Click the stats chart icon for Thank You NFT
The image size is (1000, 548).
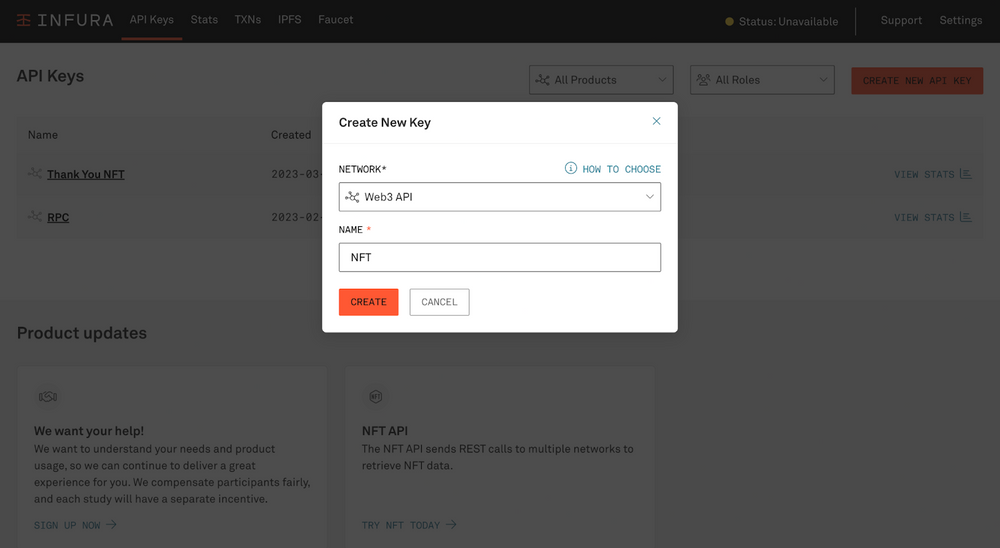click(965, 174)
